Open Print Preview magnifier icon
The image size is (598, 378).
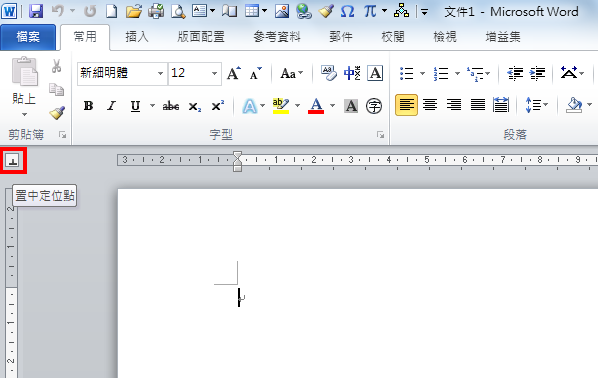click(x=178, y=11)
